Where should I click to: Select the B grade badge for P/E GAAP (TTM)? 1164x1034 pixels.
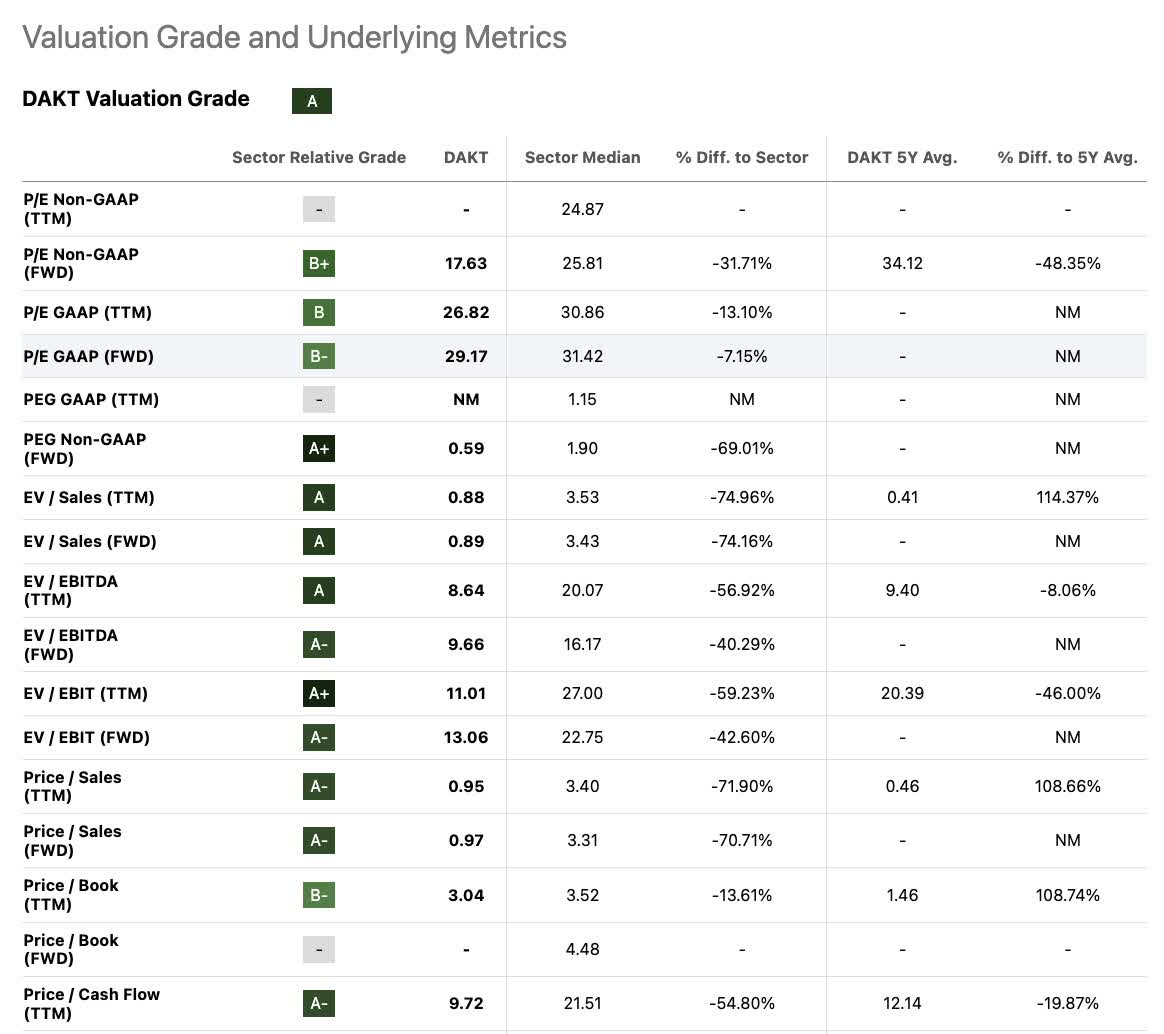(319, 312)
